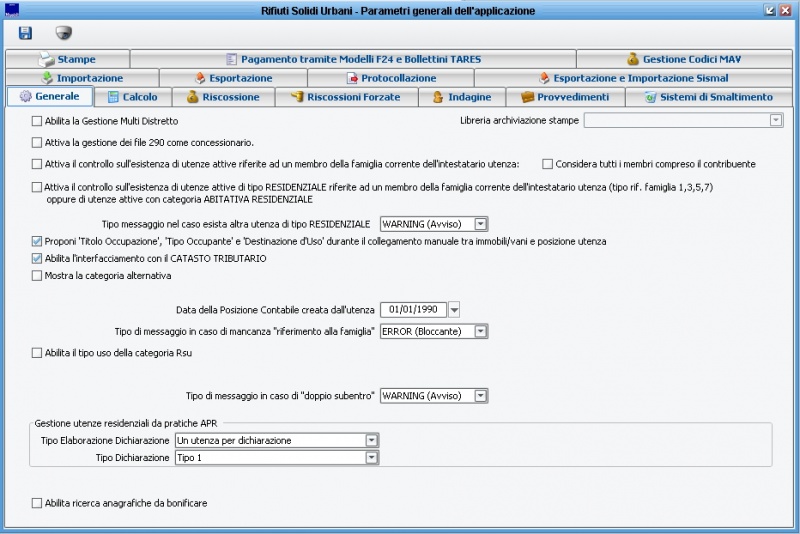Open the Riscossioni Forzate tab
Viewport: 800px width, 534px height.
[x=346, y=97]
